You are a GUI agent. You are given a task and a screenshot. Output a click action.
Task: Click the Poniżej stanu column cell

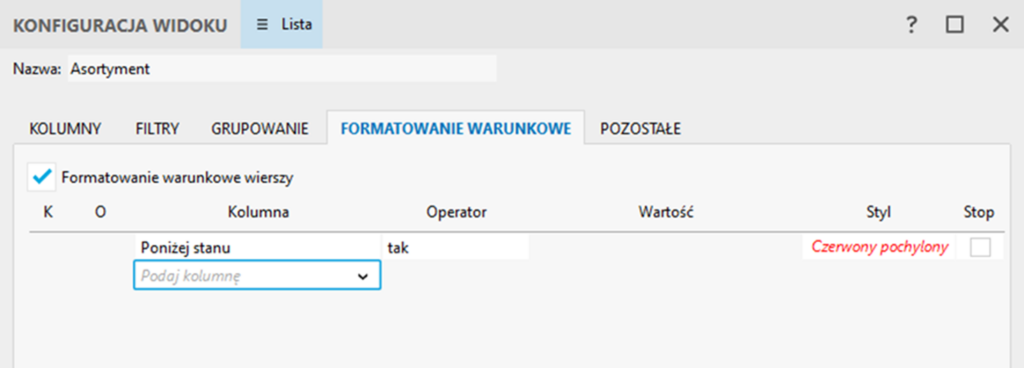coord(257,248)
